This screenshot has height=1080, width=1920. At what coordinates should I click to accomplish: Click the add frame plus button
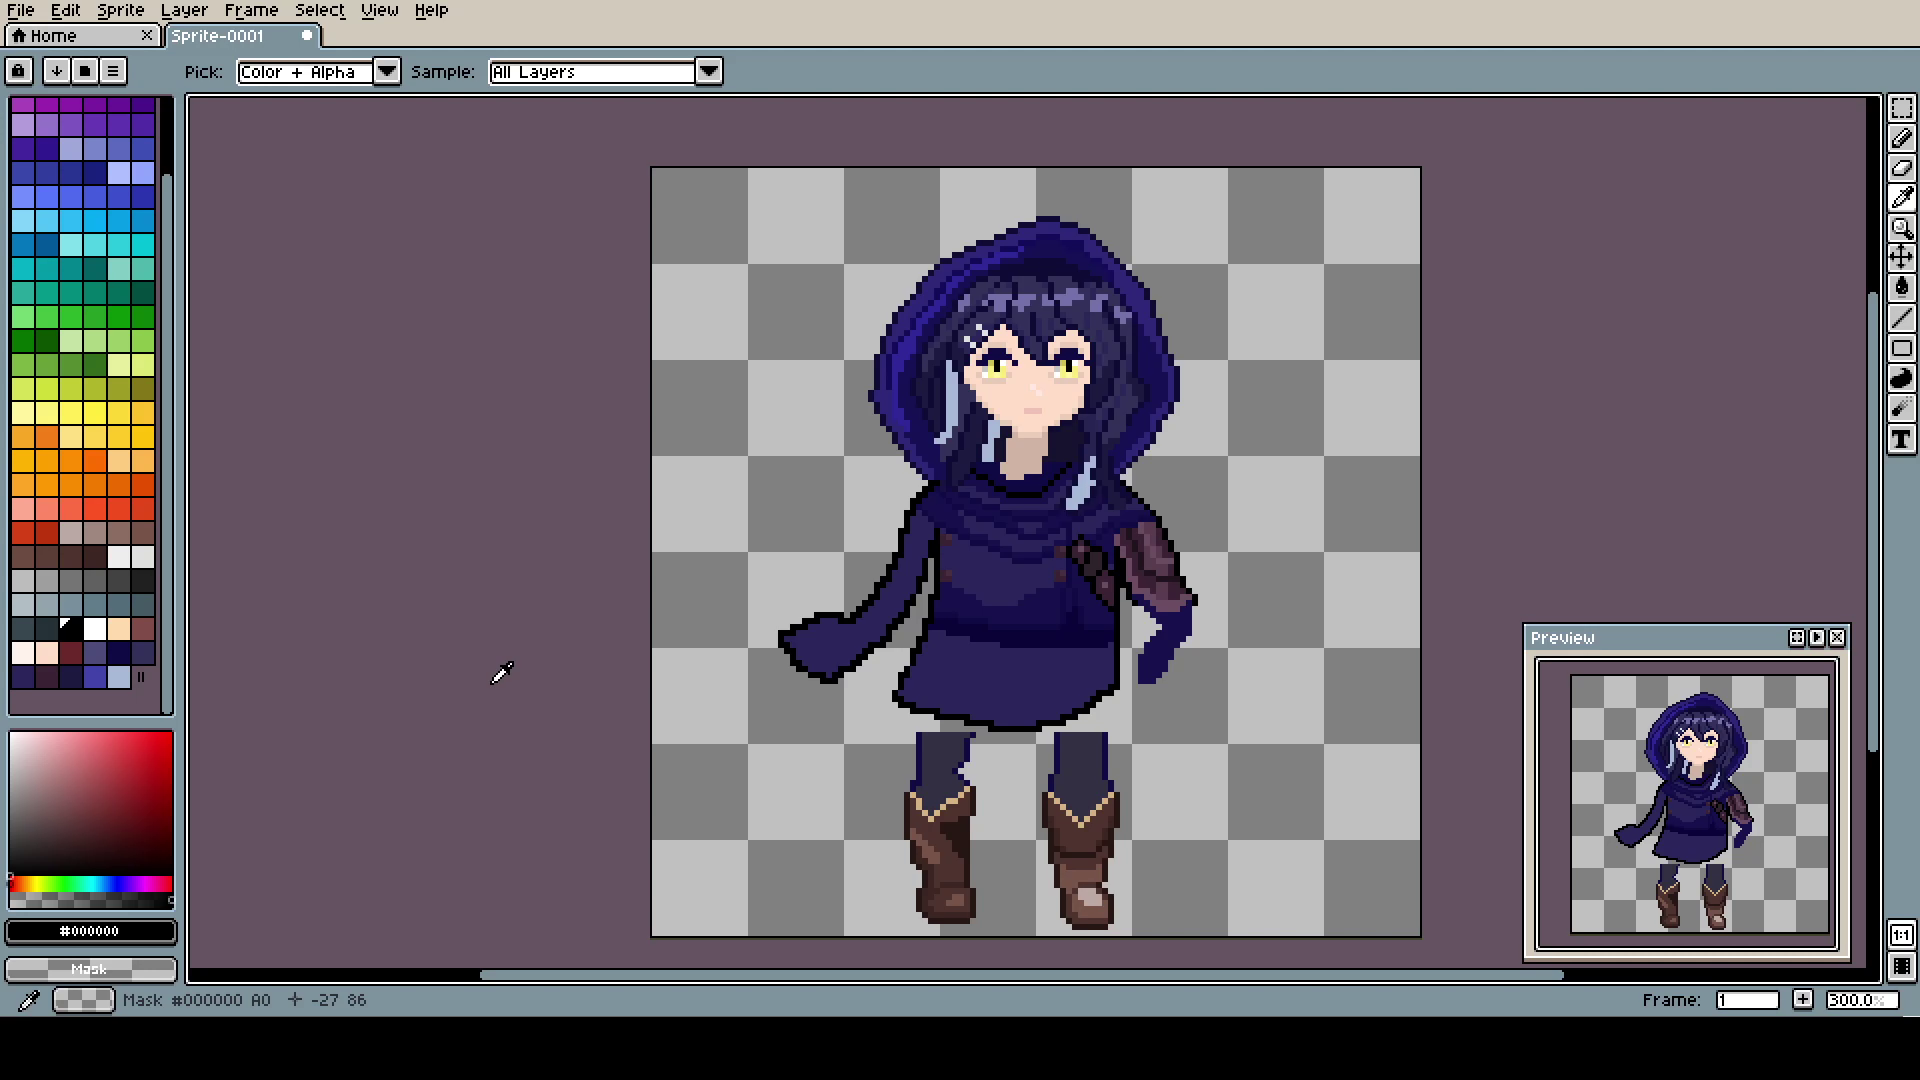[1802, 999]
